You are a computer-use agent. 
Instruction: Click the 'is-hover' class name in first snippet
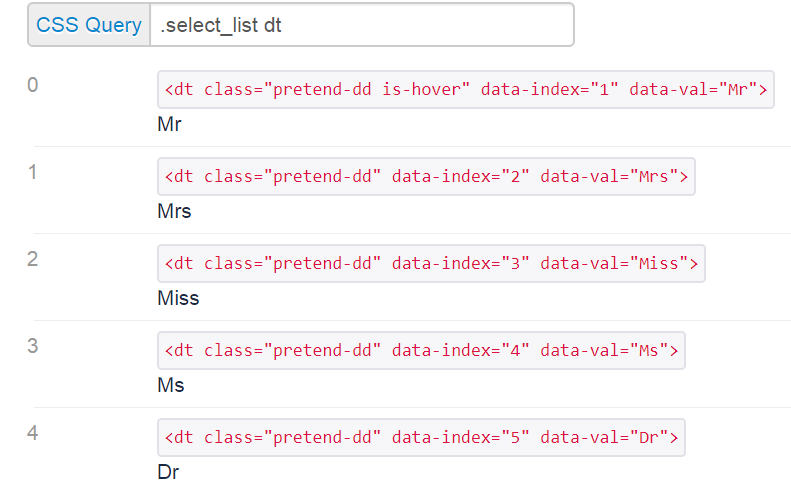(426, 90)
